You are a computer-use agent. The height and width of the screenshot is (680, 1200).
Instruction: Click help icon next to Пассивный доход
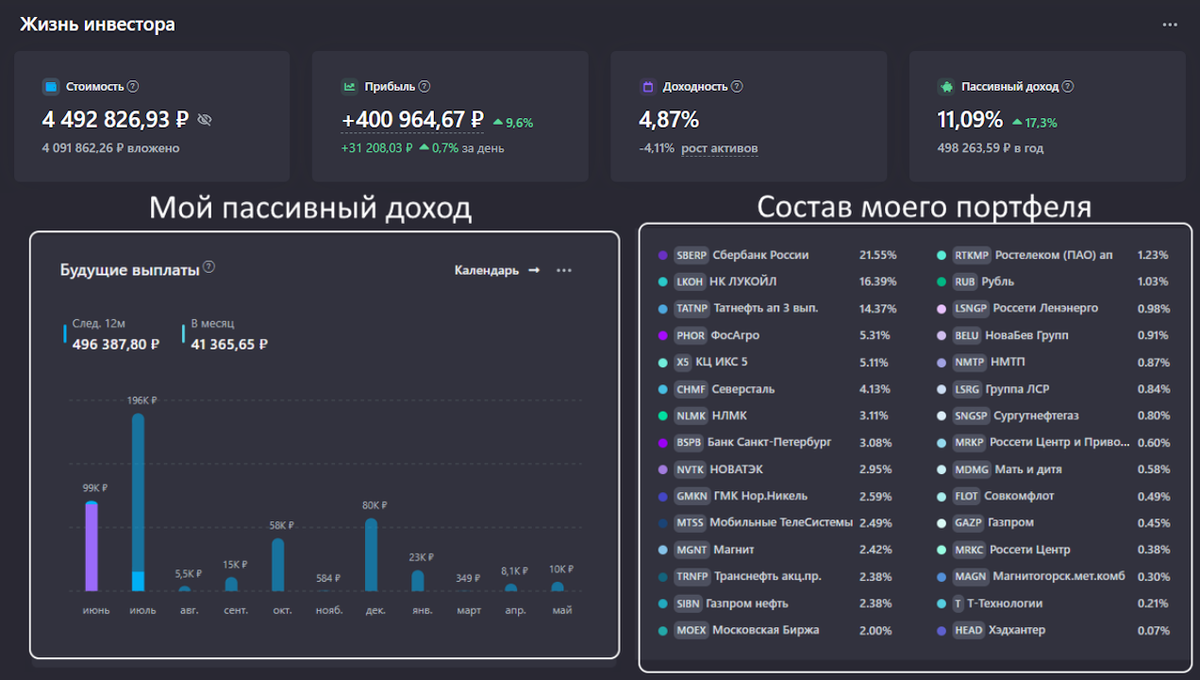pyautogui.click(x=1068, y=87)
